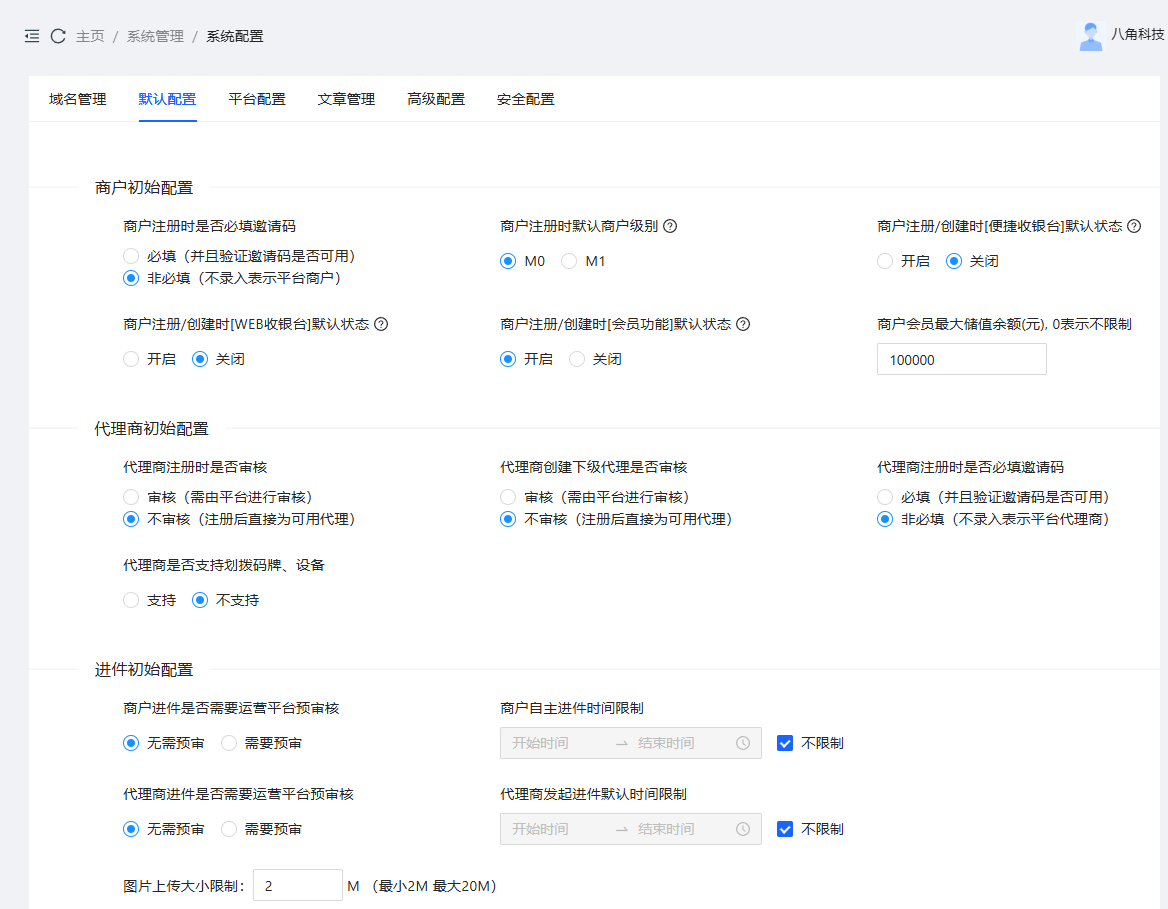Click clock icon in 商户自主进件时间限制 field
Viewport: 1168px width, 909px height.
pos(743,743)
